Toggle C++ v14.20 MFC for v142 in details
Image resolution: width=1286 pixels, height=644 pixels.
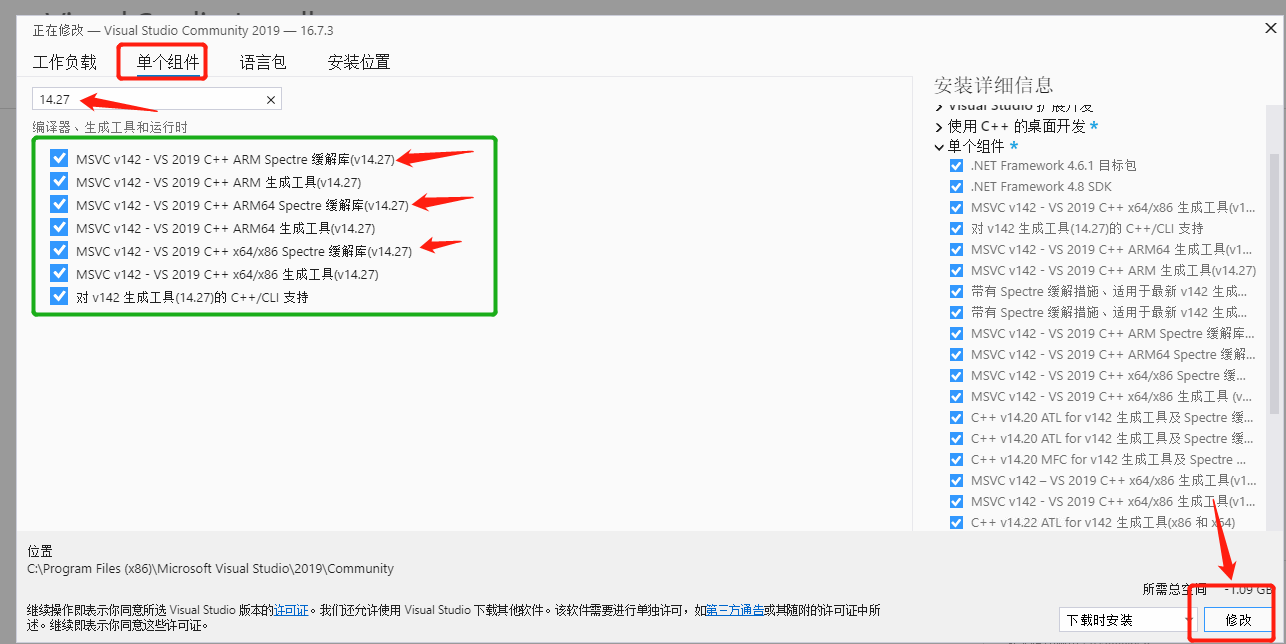[x=956, y=459]
